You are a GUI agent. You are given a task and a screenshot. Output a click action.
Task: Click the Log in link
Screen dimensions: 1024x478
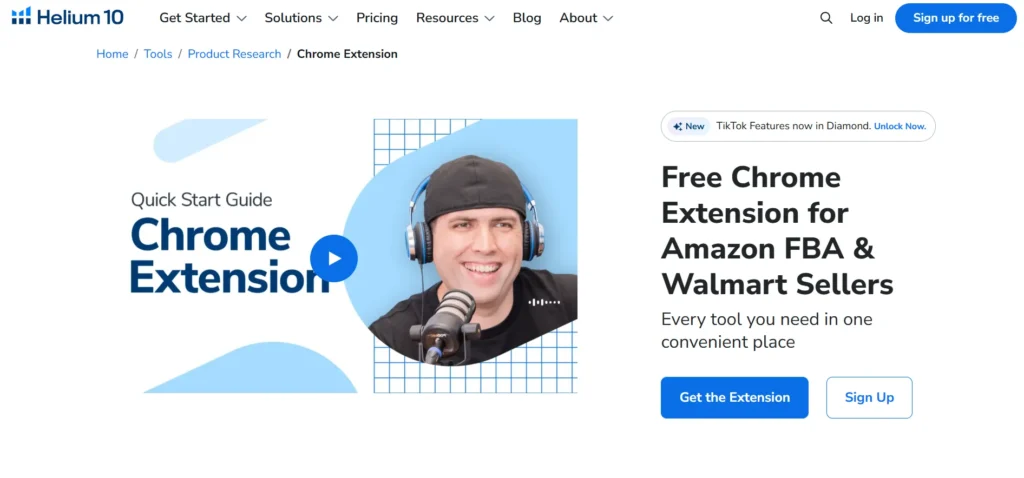point(866,18)
